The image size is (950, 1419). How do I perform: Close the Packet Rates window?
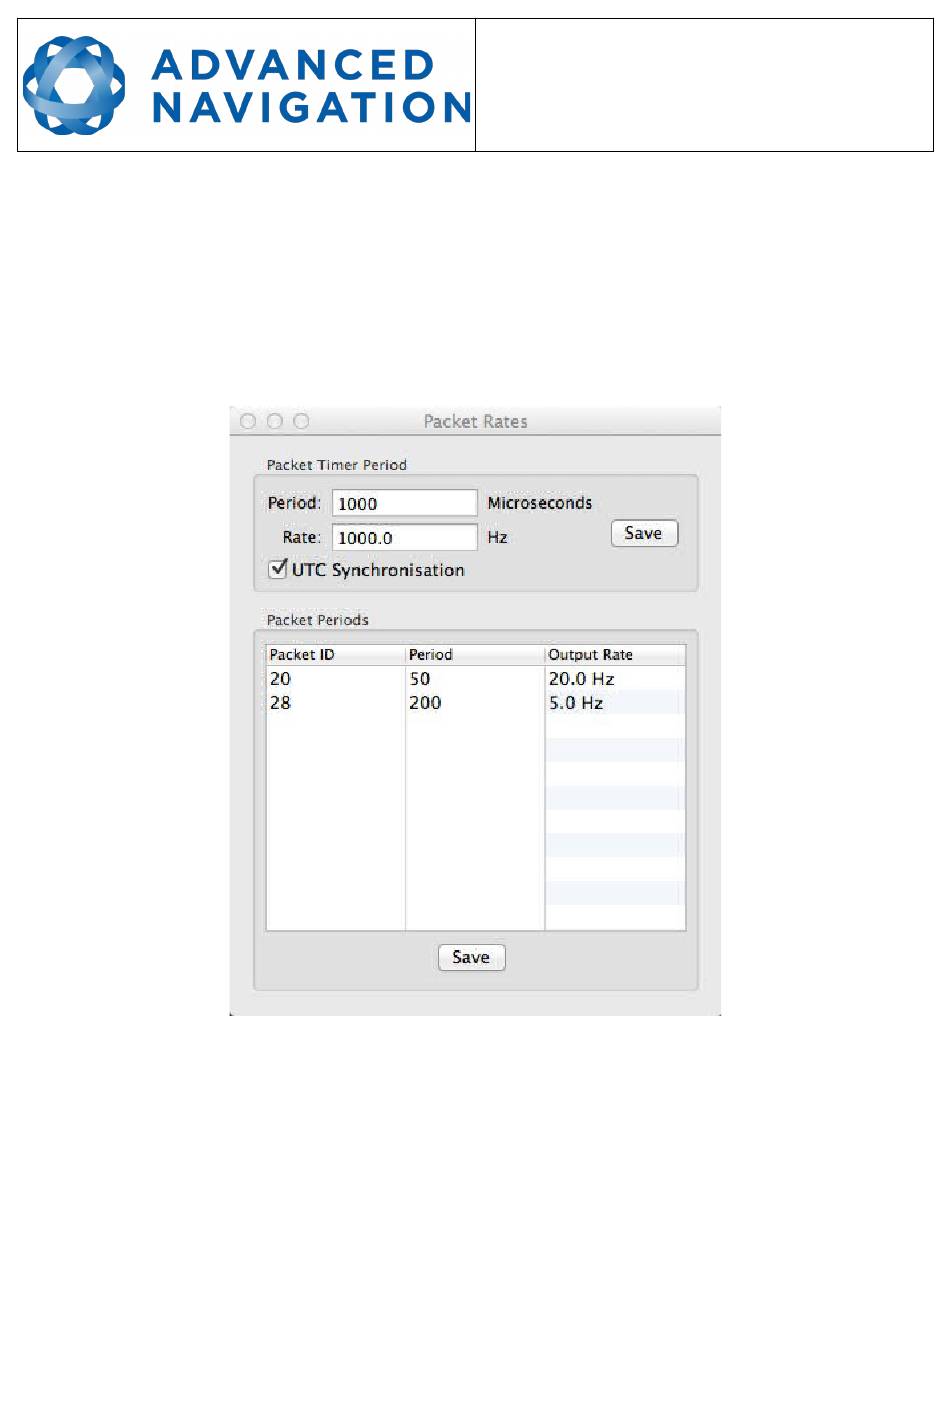pyautogui.click(x=248, y=421)
